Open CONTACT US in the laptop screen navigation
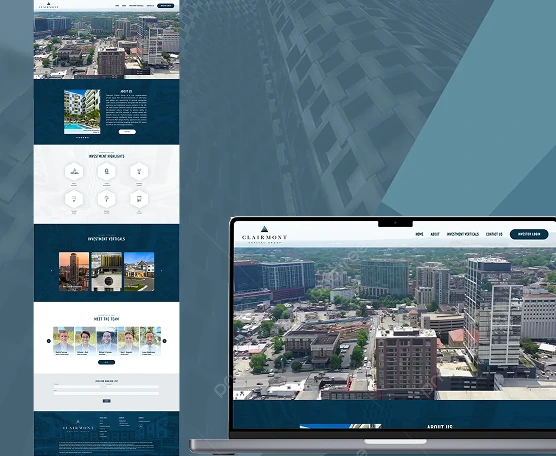Screen dimensions: 556x456 tap(494, 234)
